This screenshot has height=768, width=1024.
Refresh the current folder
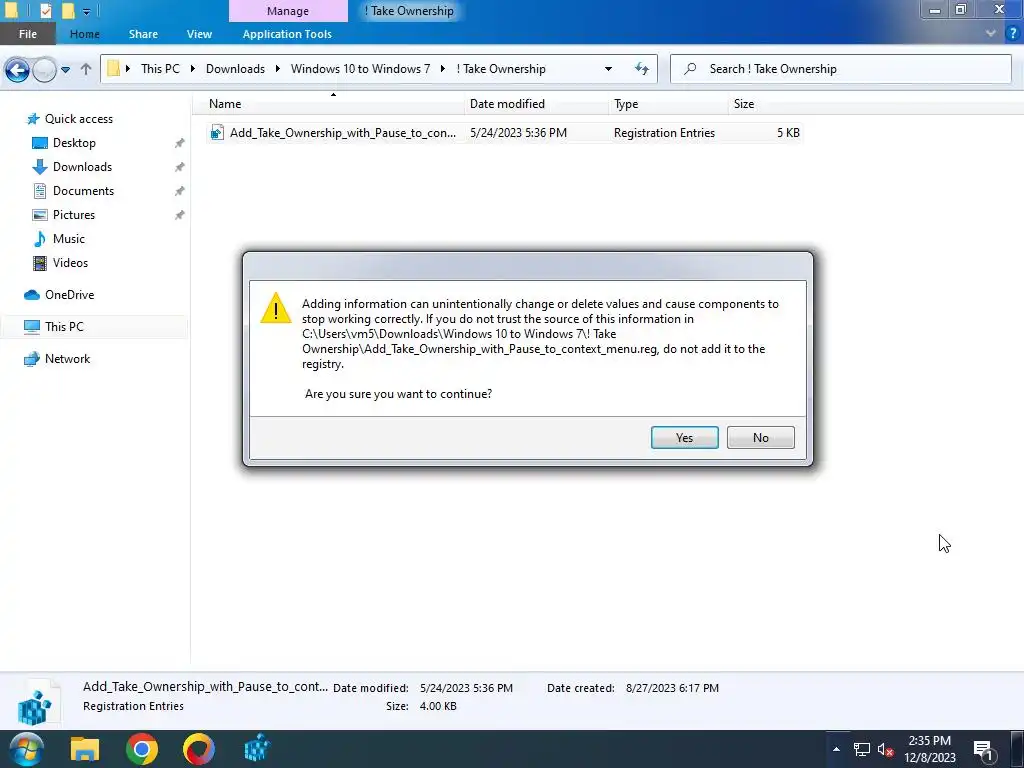tap(641, 69)
